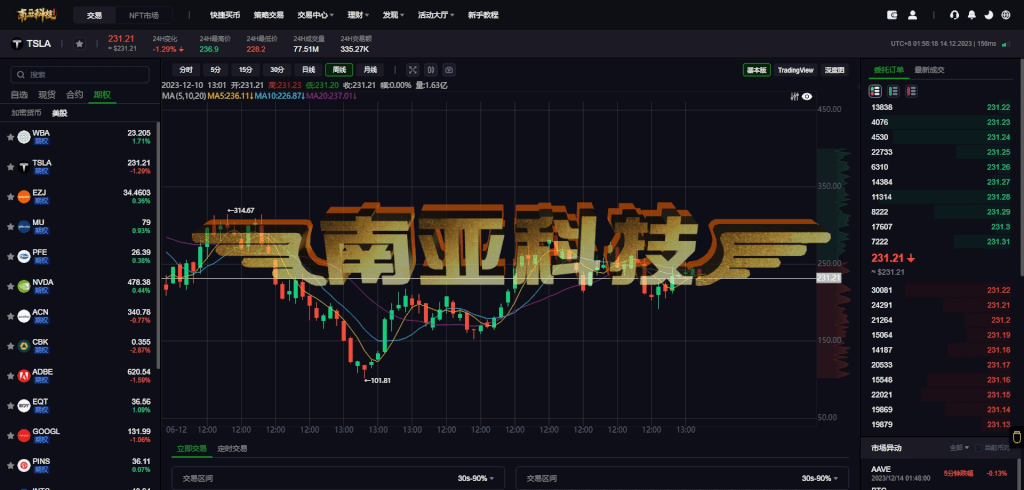Set chart interval to 分时

click(185, 70)
